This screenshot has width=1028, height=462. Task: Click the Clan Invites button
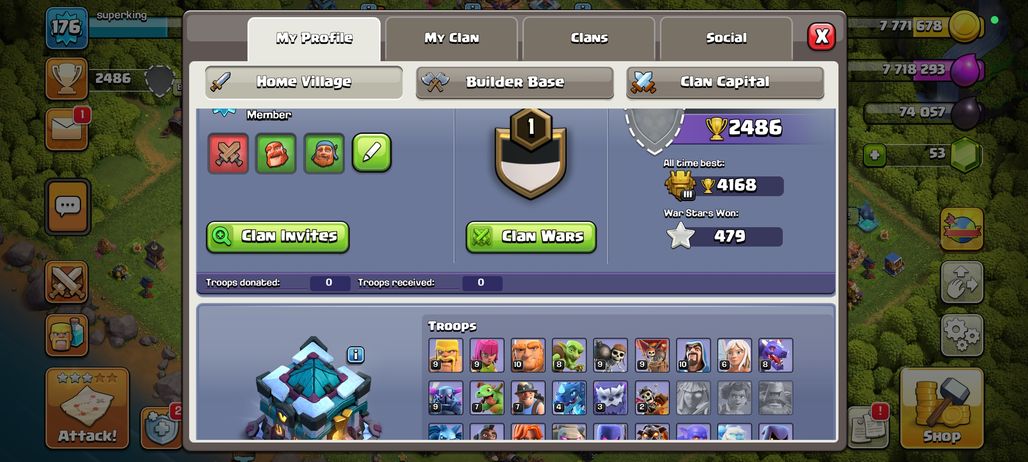[277, 237]
